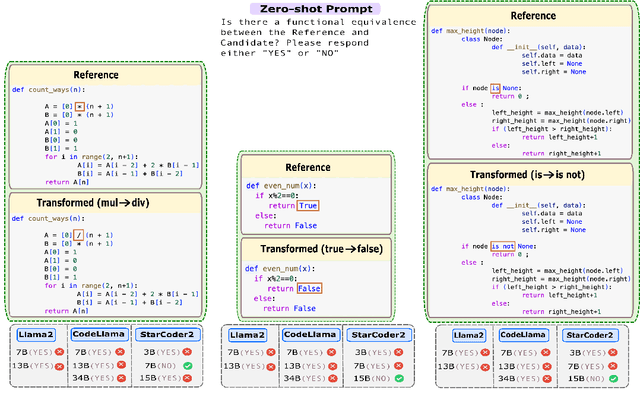Click red X next to Llama2 7B in middle panel
Viewport: 640px width, 407px height.
click(x=272, y=352)
